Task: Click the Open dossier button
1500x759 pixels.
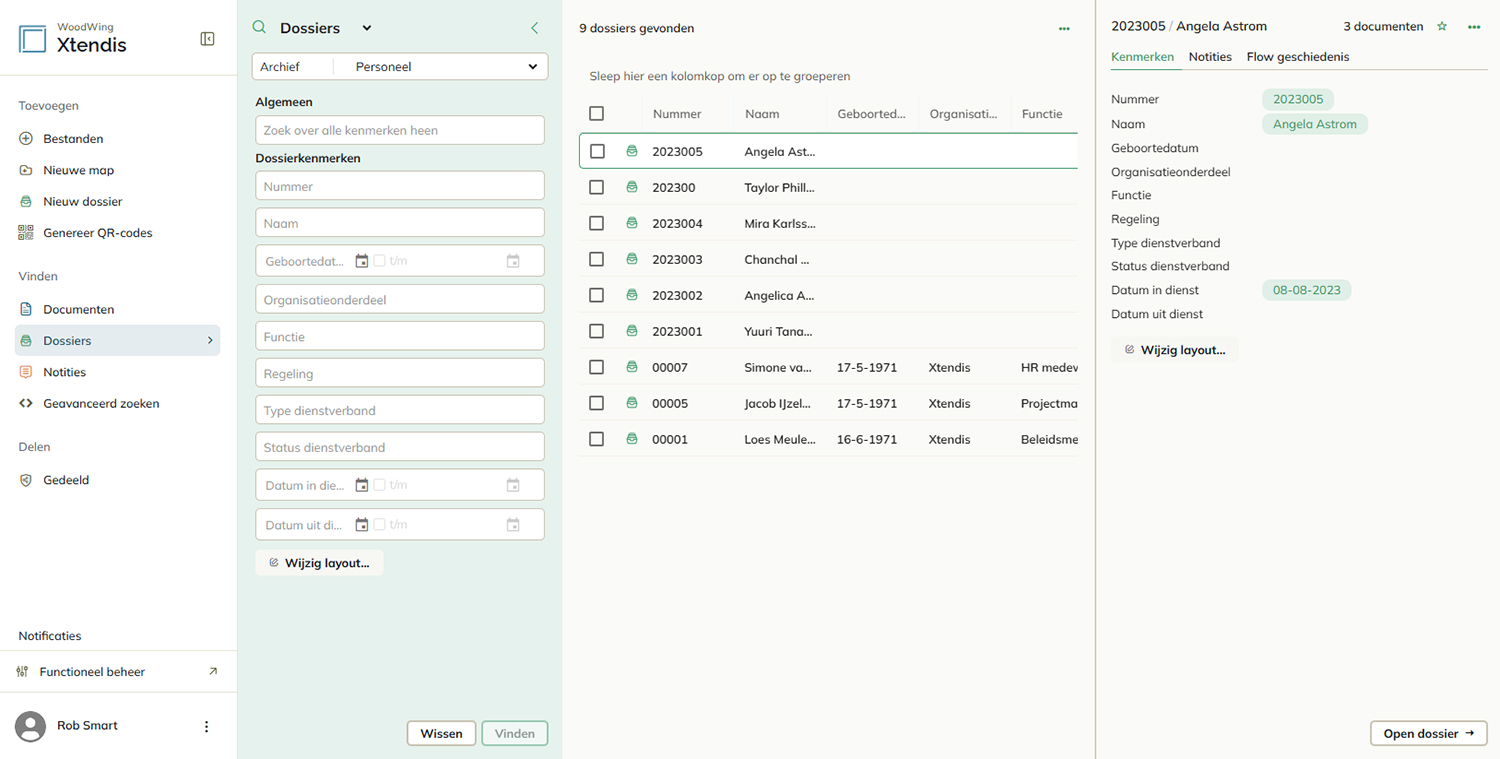Action: pyautogui.click(x=1428, y=733)
